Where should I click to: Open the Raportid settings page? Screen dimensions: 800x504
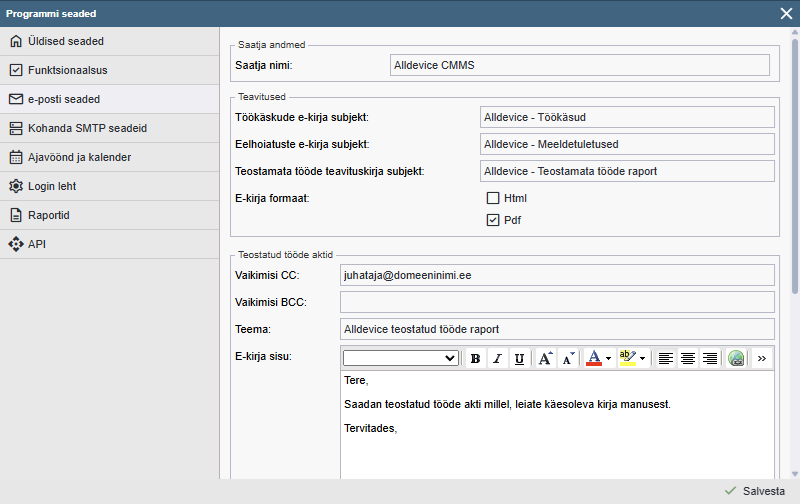tap(110, 216)
